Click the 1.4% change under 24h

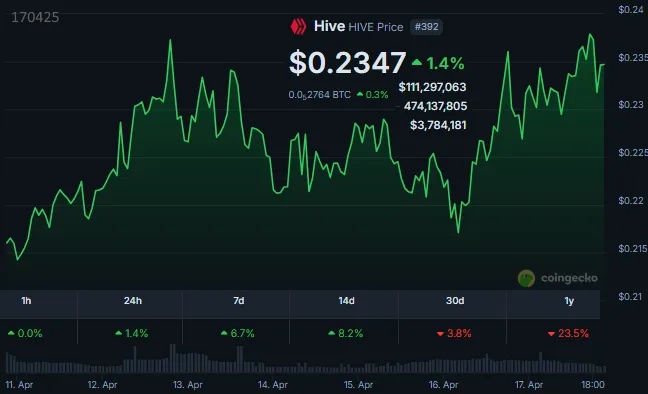tap(131, 333)
